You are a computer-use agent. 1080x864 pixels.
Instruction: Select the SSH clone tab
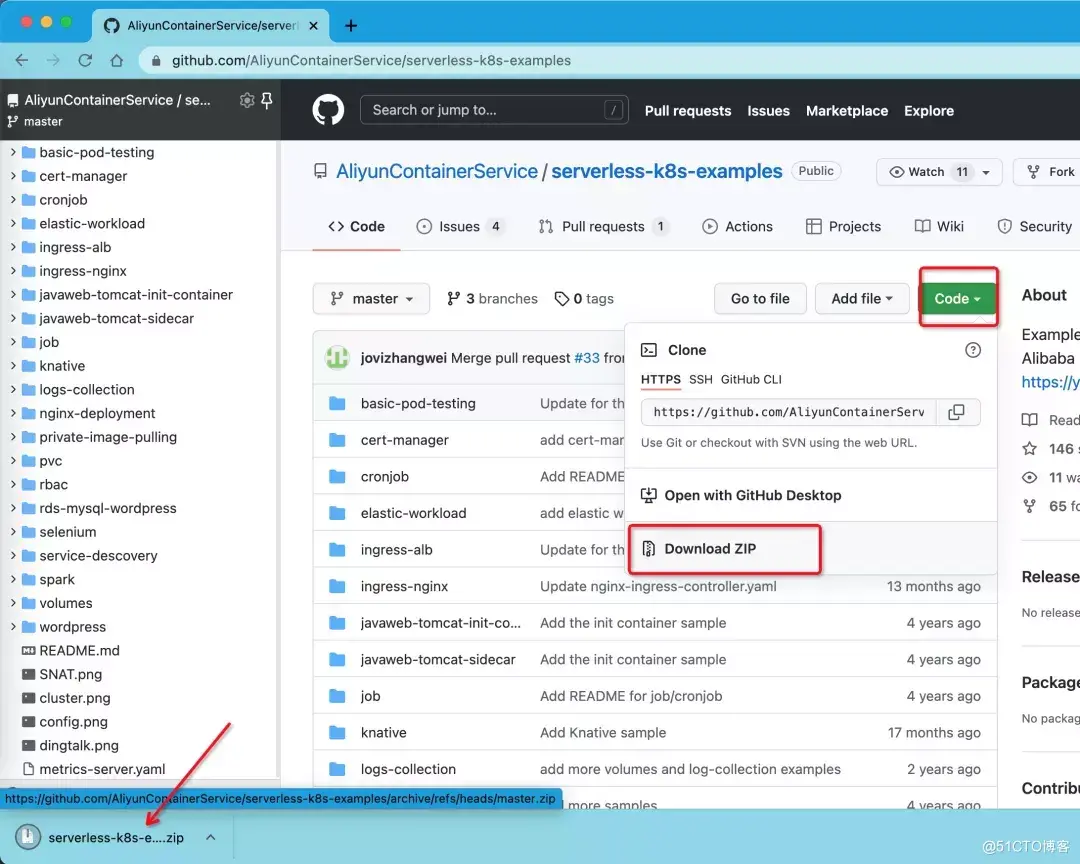[700, 380]
